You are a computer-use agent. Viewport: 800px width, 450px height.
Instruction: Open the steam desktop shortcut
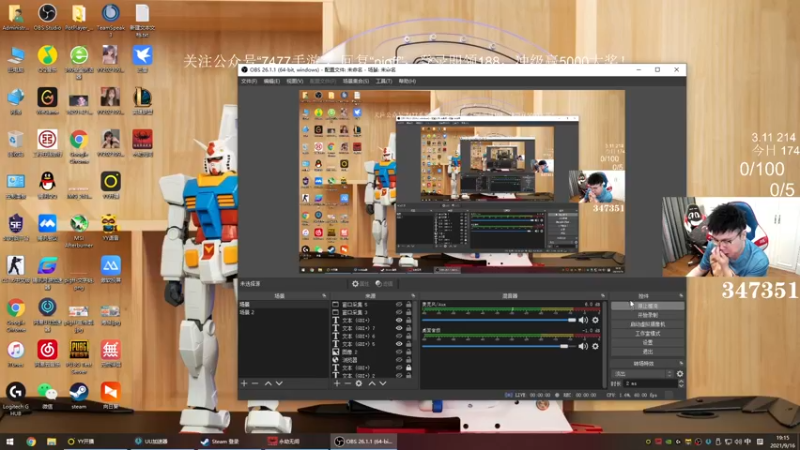(79, 396)
